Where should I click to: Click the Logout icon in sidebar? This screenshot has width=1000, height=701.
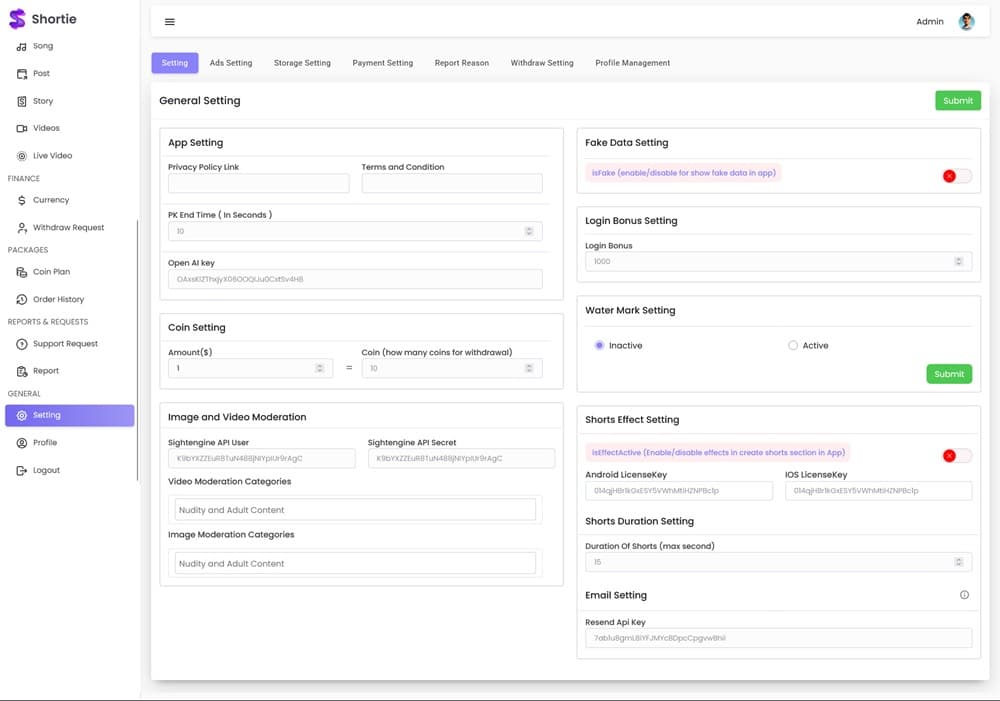pos(22,470)
